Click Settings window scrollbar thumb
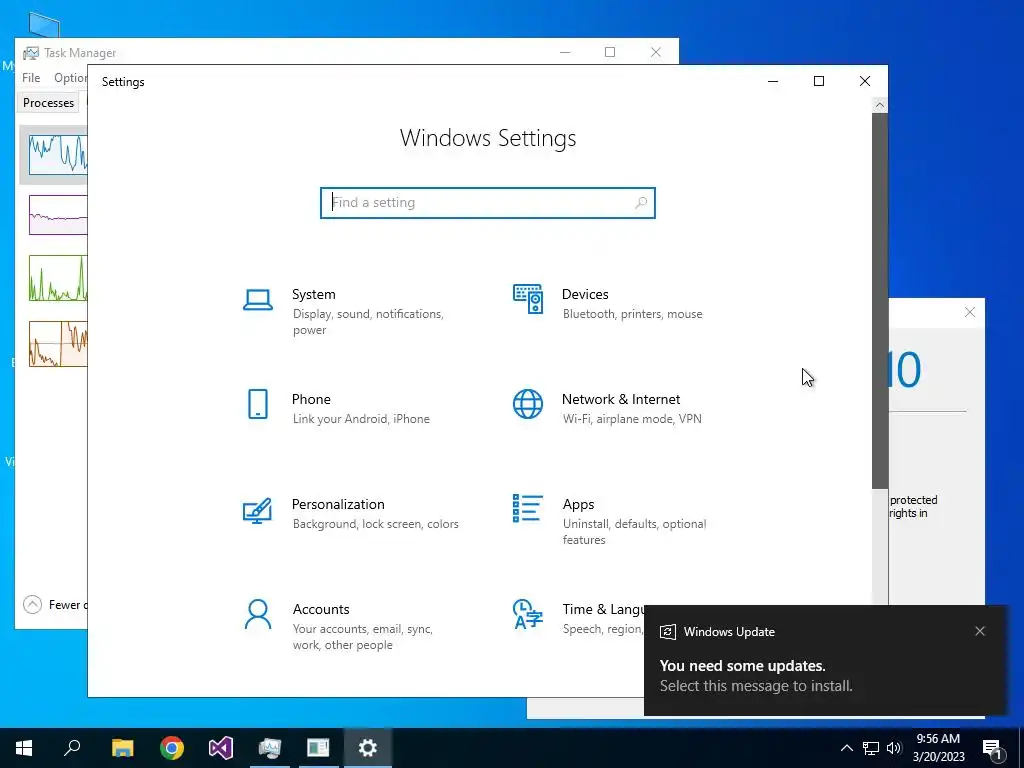The height and width of the screenshot is (768, 1024). pyautogui.click(x=880, y=300)
